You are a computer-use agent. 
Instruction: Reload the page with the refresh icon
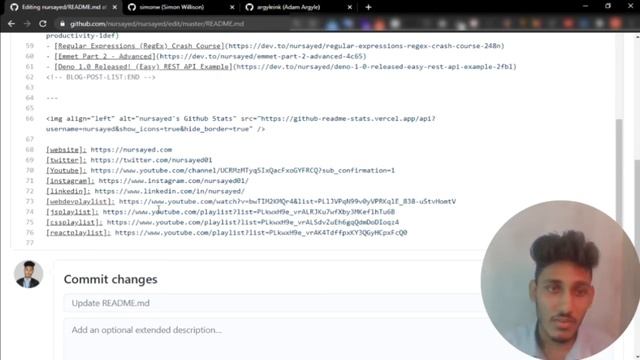(x=43, y=24)
